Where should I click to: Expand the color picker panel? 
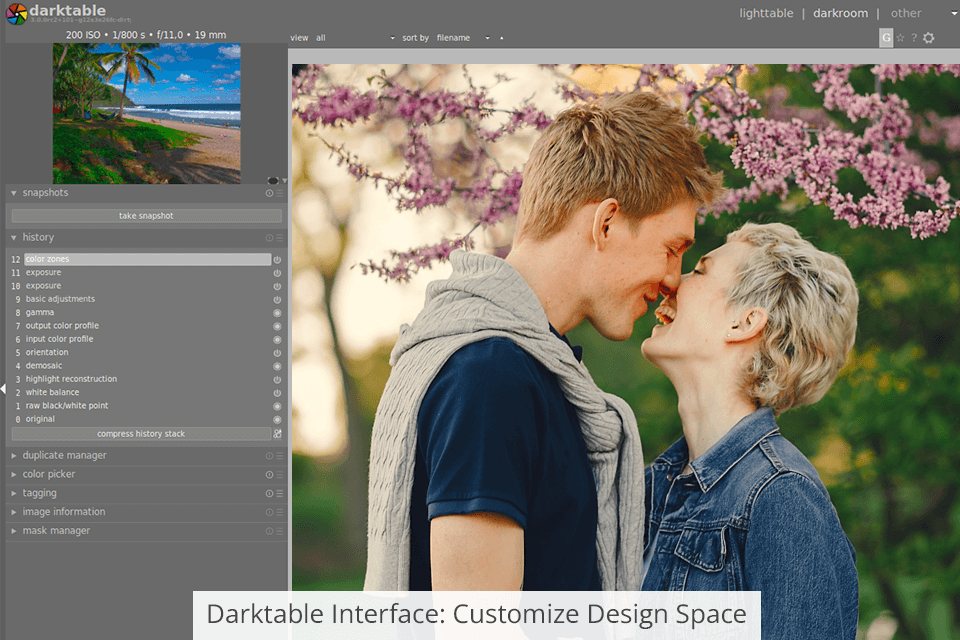click(49, 474)
